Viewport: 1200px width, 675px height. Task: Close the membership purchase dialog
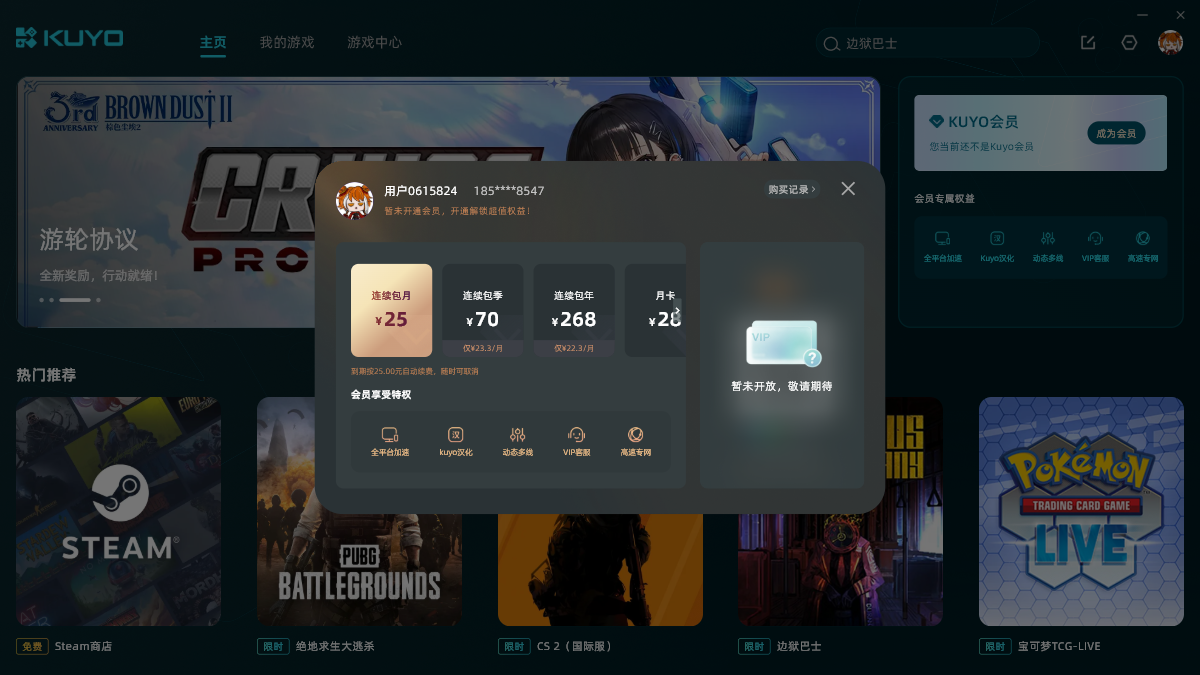tap(848, 189)
